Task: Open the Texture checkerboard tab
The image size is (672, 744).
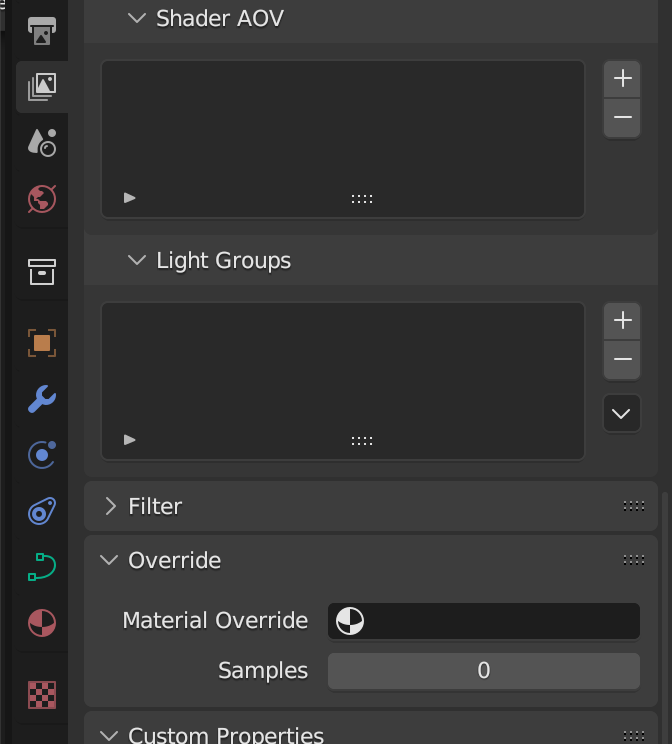Action: [42, 695]
